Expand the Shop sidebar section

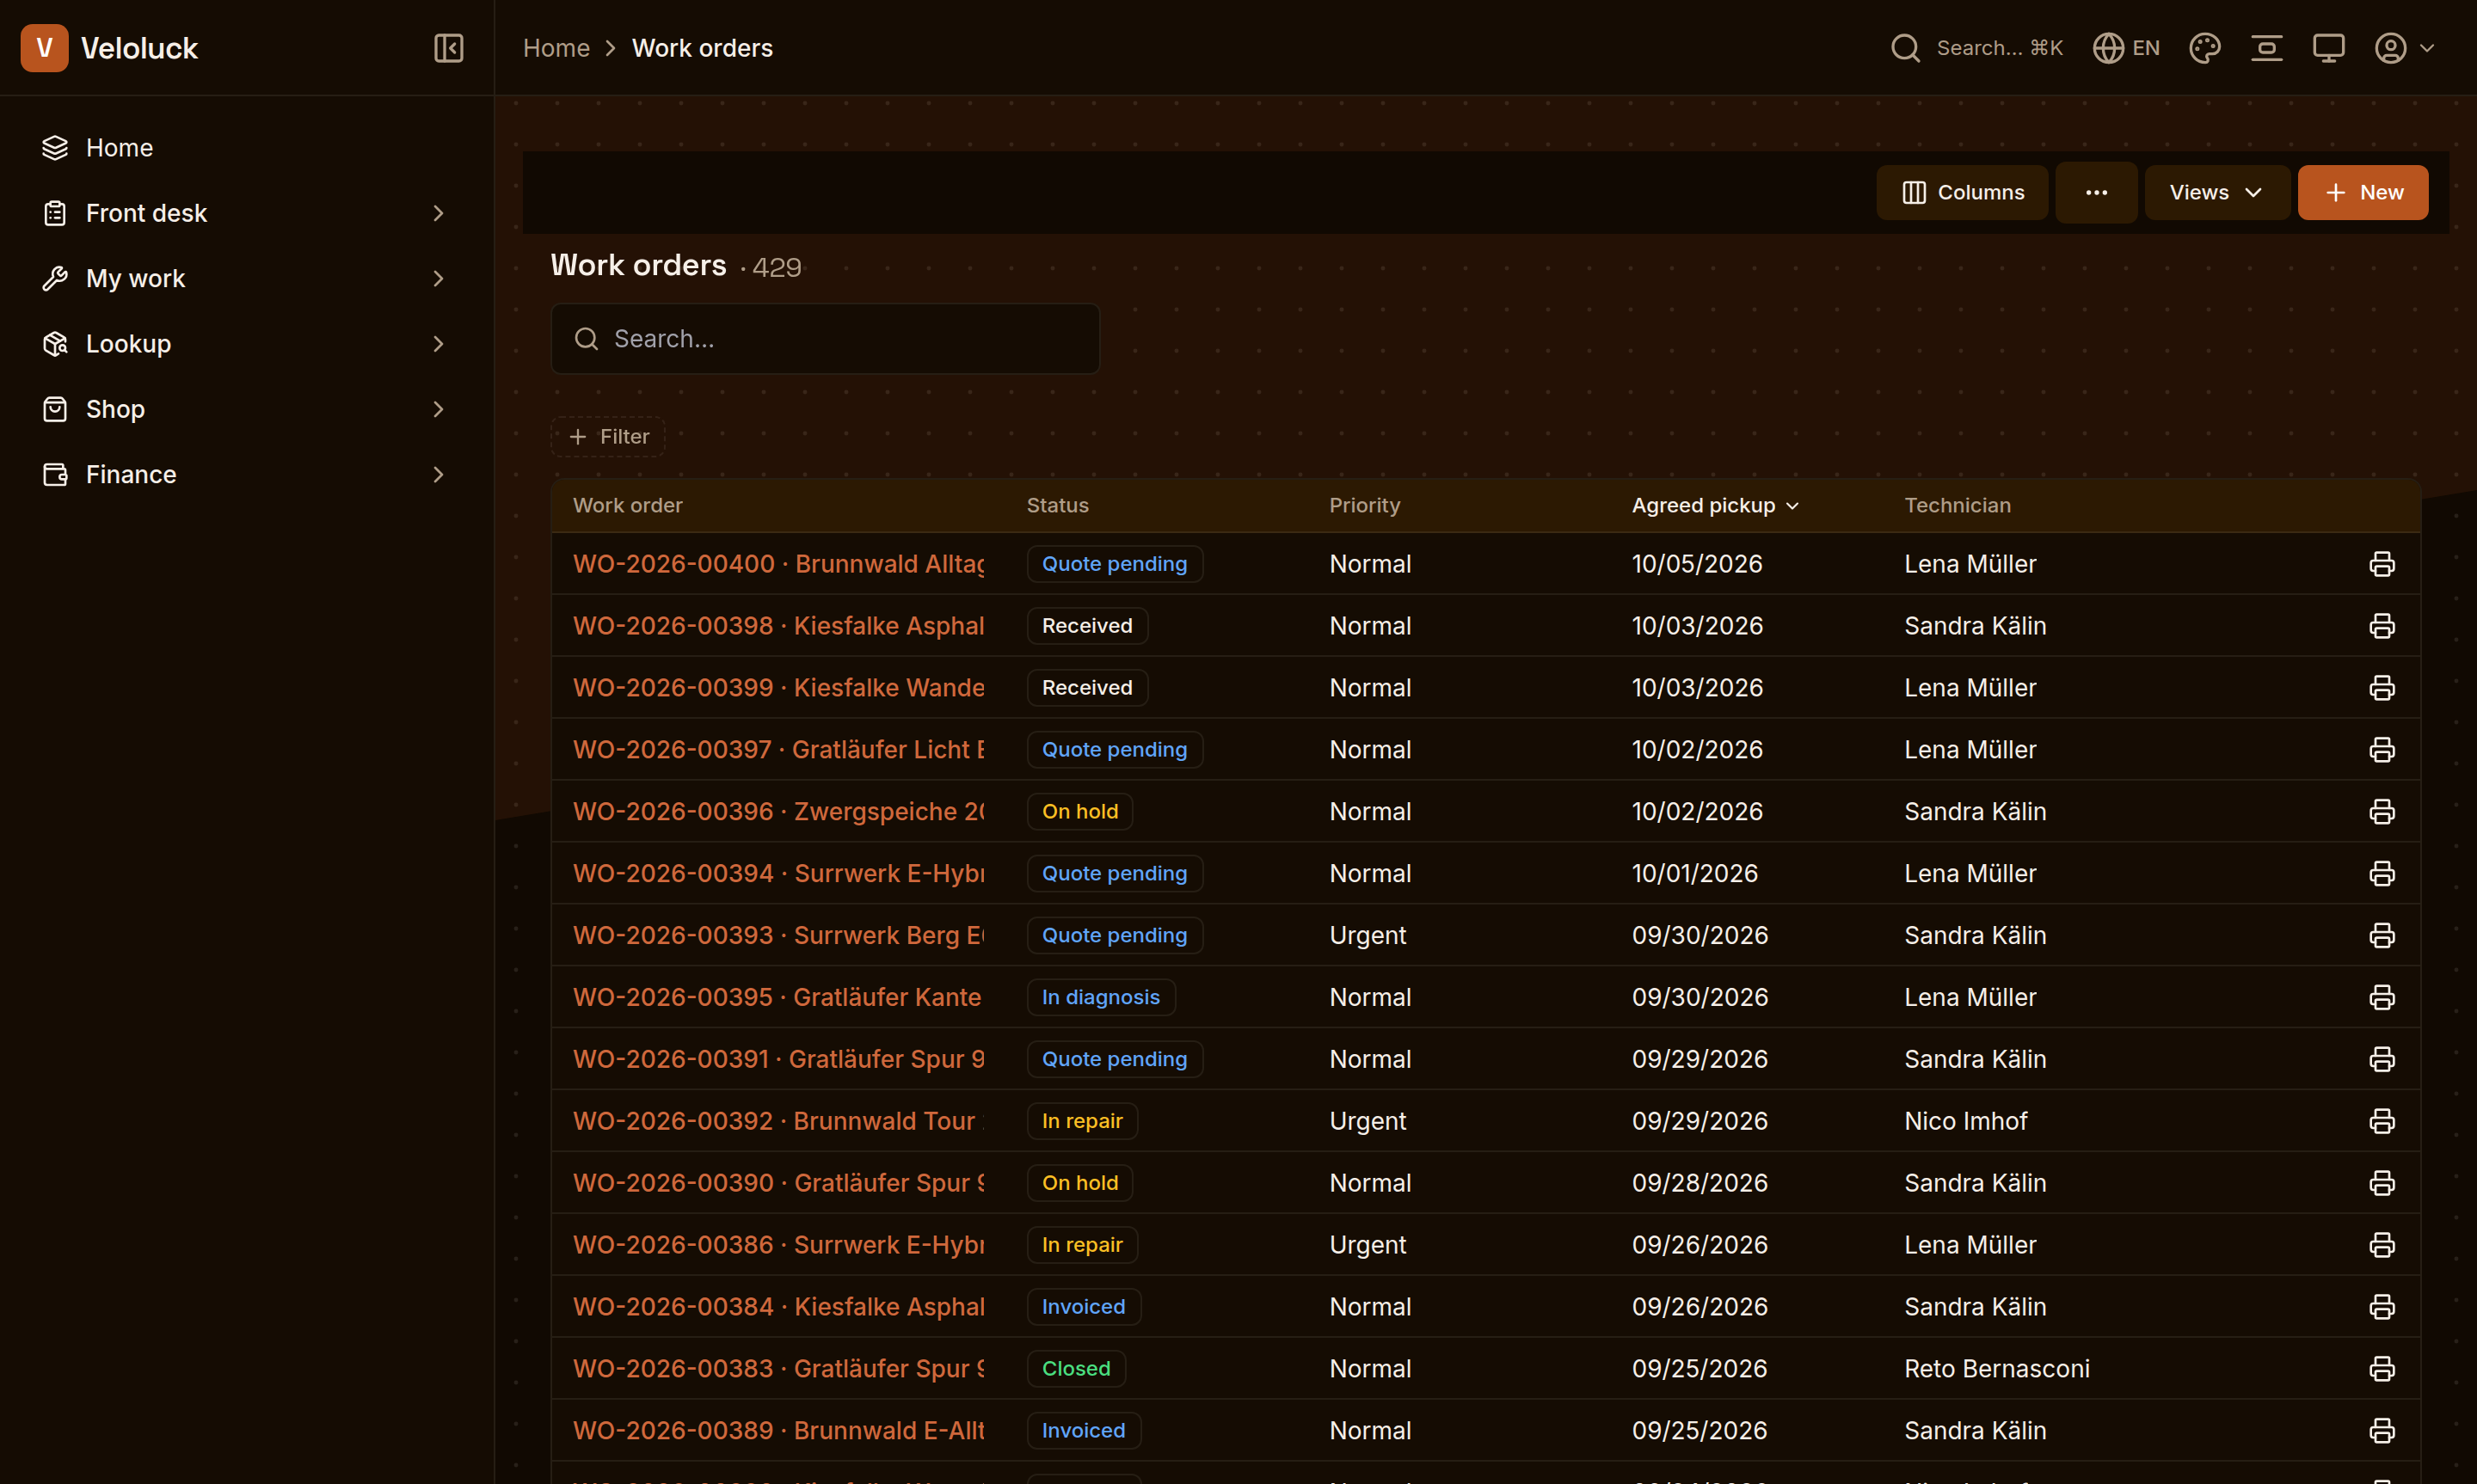pyautogui.click(x=246, y=409)
